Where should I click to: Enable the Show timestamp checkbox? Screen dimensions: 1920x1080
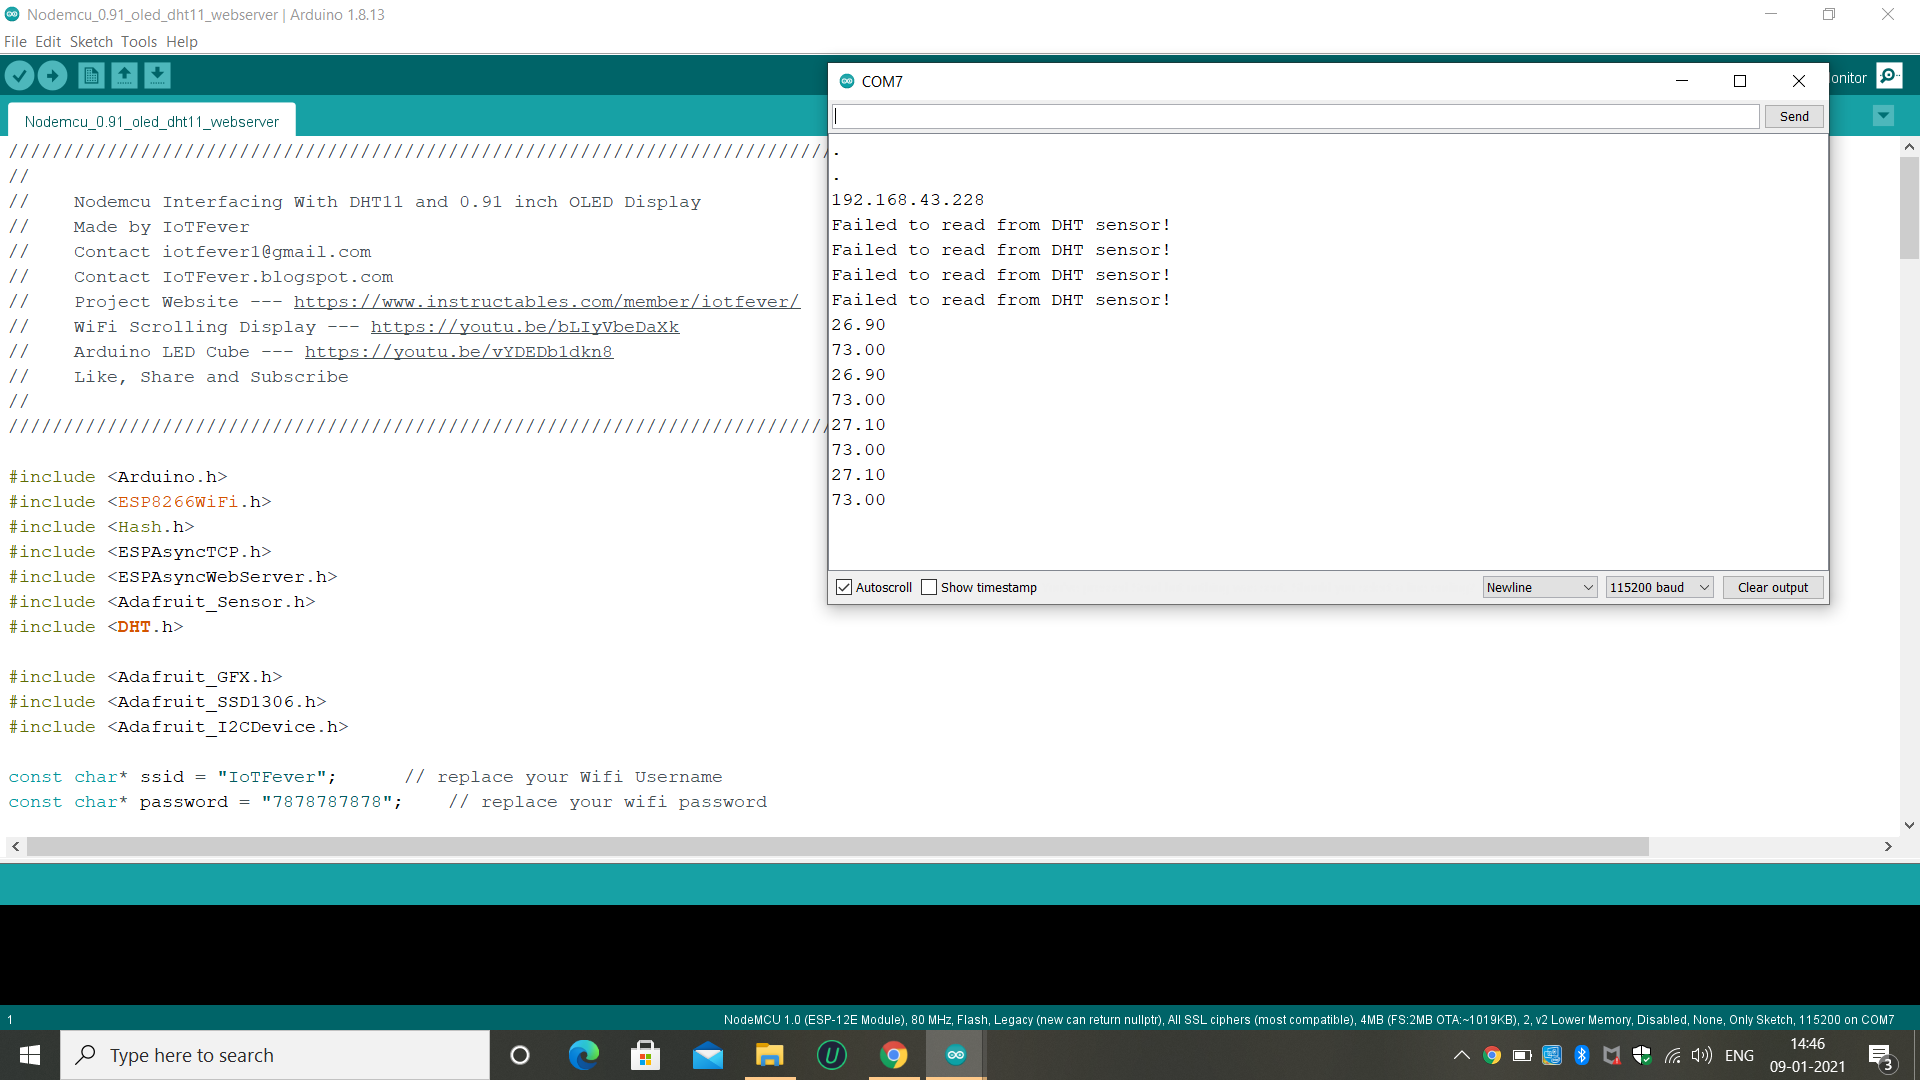(929, 587)
